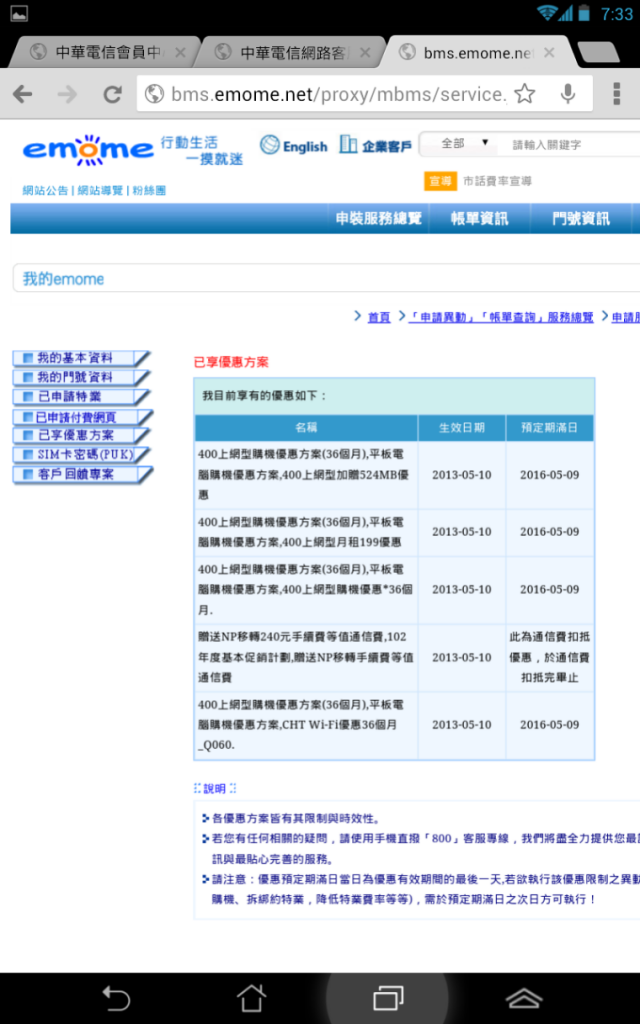Open a new browser tab
The width and height of the screenshot is (640, 1025).
point(599,52)
